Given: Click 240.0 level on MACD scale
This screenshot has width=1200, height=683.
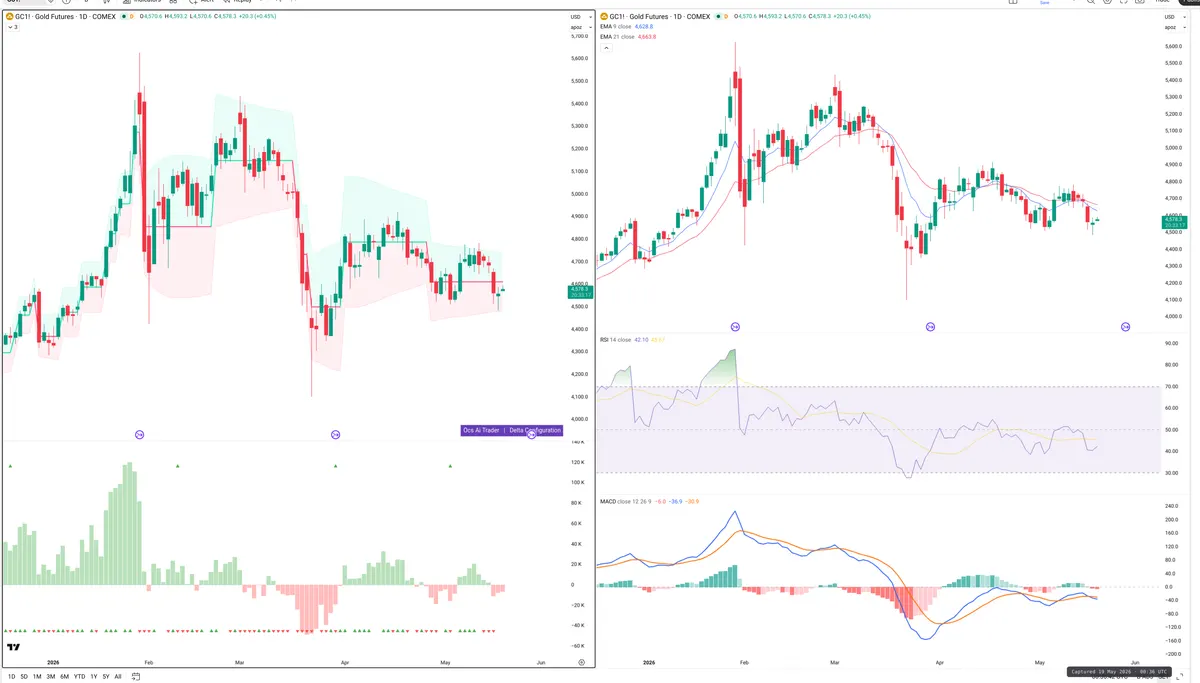Looking at the screenshot, I should (x=1172, y=506).
